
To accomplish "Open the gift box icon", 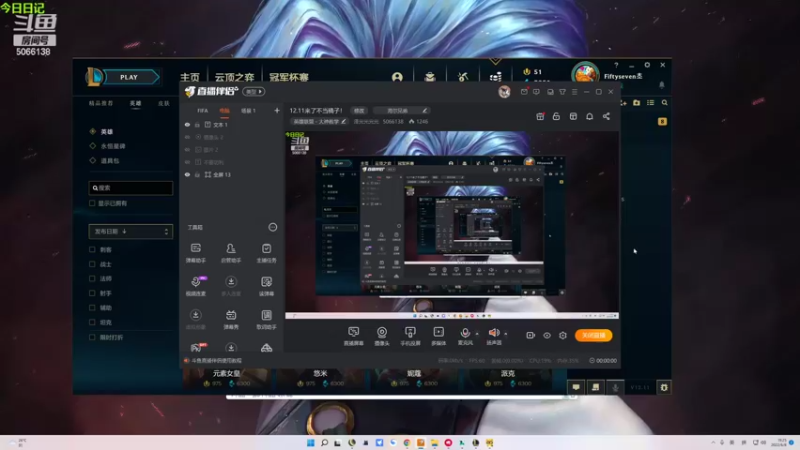I will coord(540,116).
